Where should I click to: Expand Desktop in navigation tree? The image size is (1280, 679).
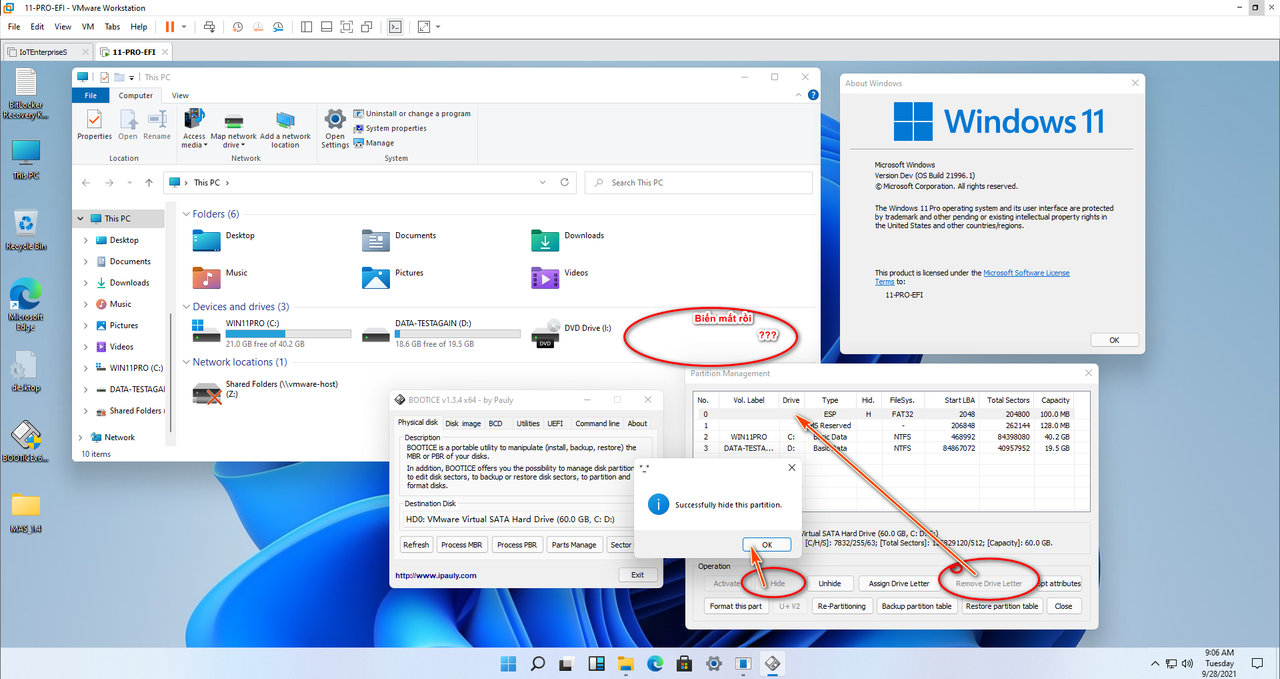pos(86,240)
